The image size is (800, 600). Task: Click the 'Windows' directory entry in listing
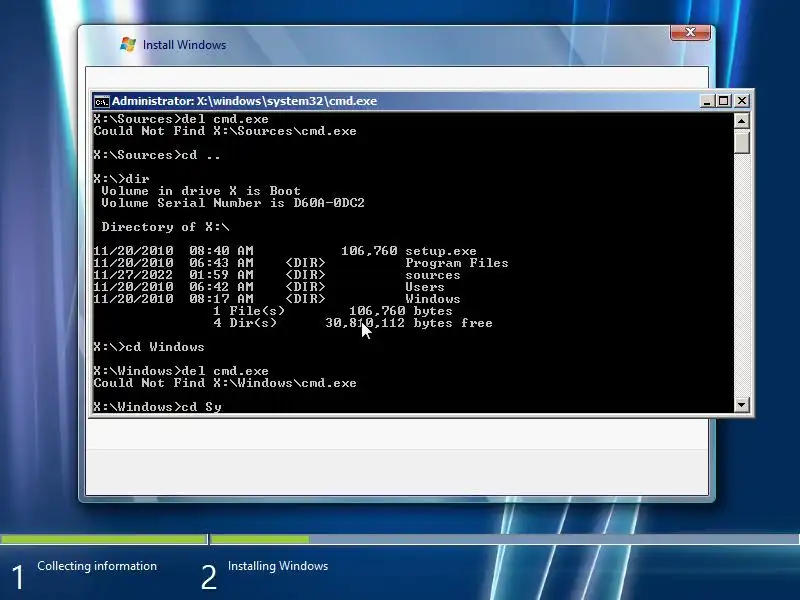(433, 299)
